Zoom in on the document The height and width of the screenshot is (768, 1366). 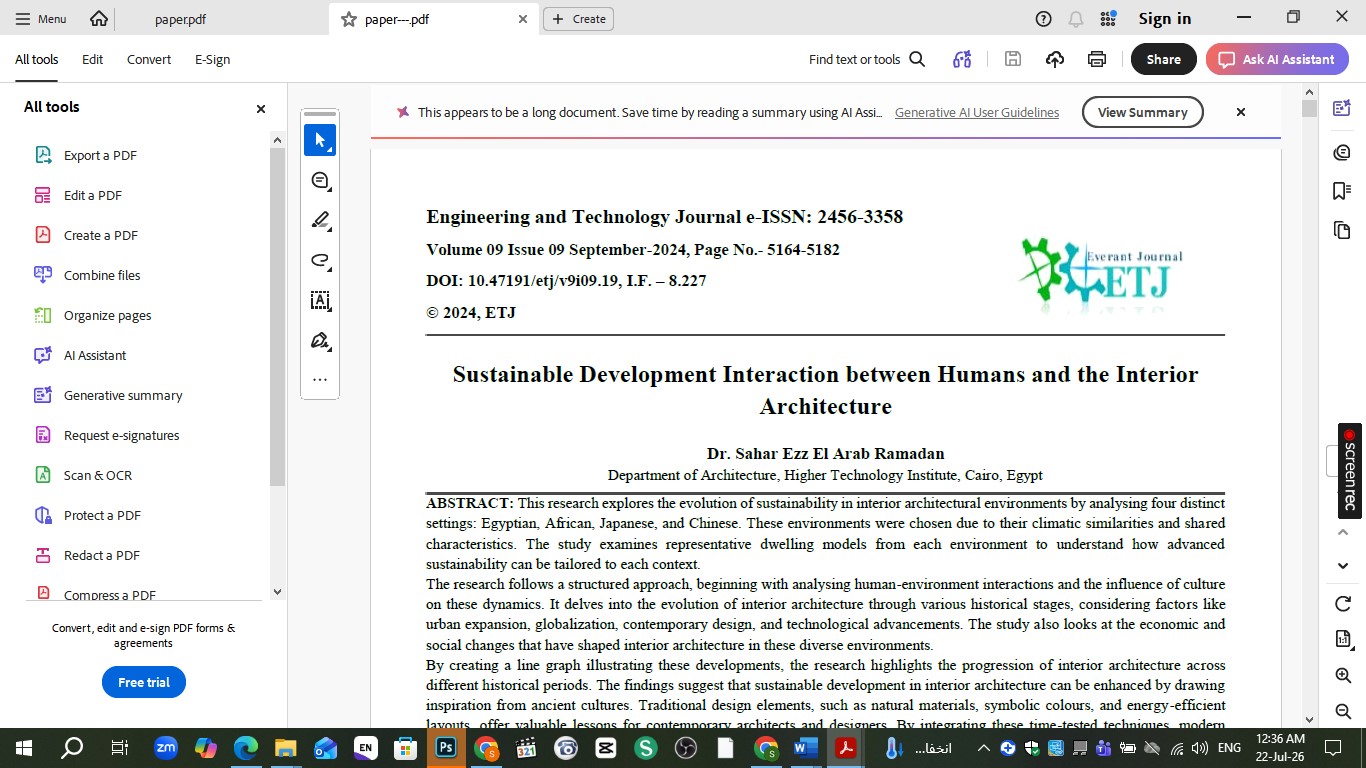[1343, 675]
